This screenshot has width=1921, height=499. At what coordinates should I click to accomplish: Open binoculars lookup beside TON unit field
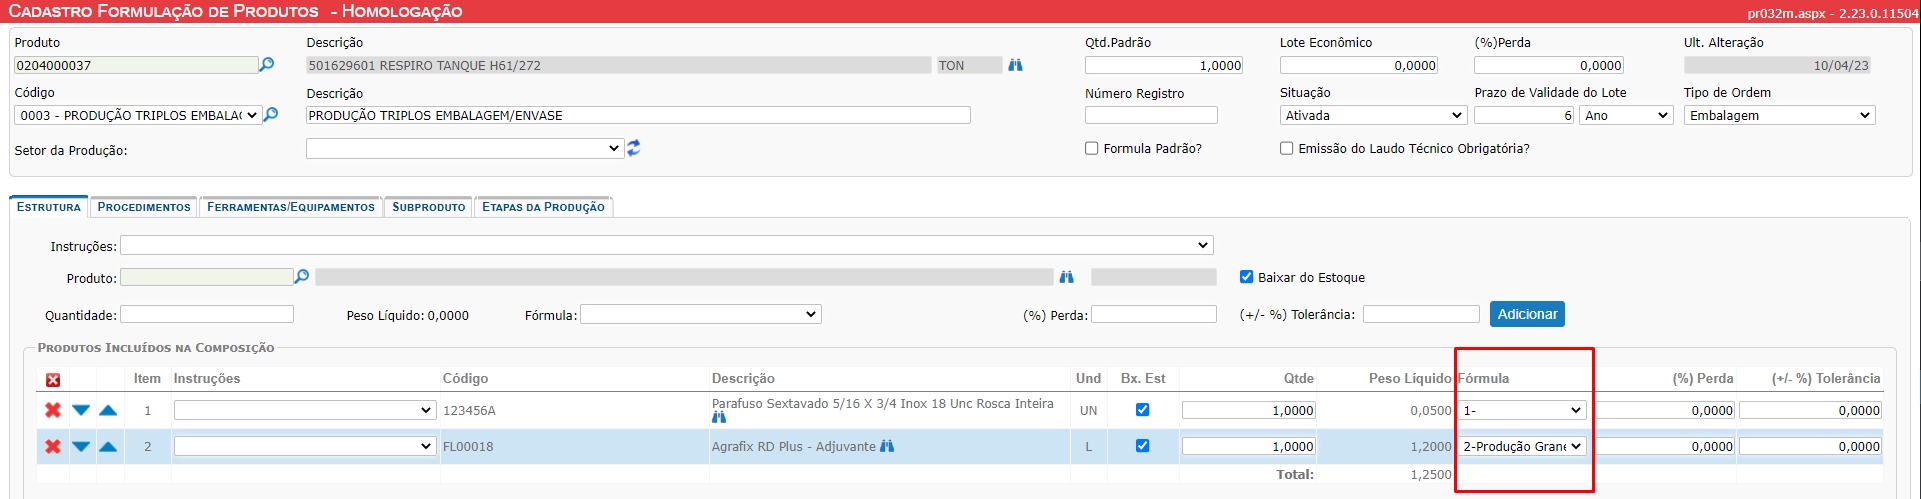point(1016,65)
